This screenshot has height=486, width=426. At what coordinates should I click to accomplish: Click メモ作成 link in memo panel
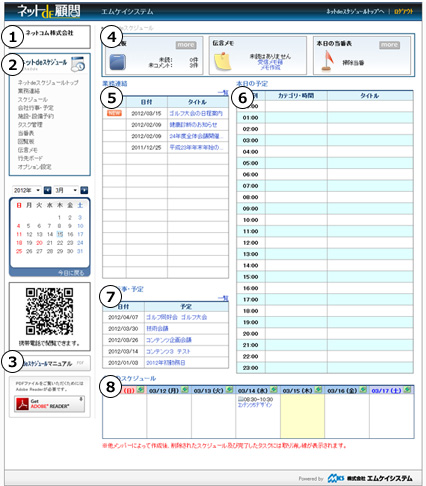(270, 67)
